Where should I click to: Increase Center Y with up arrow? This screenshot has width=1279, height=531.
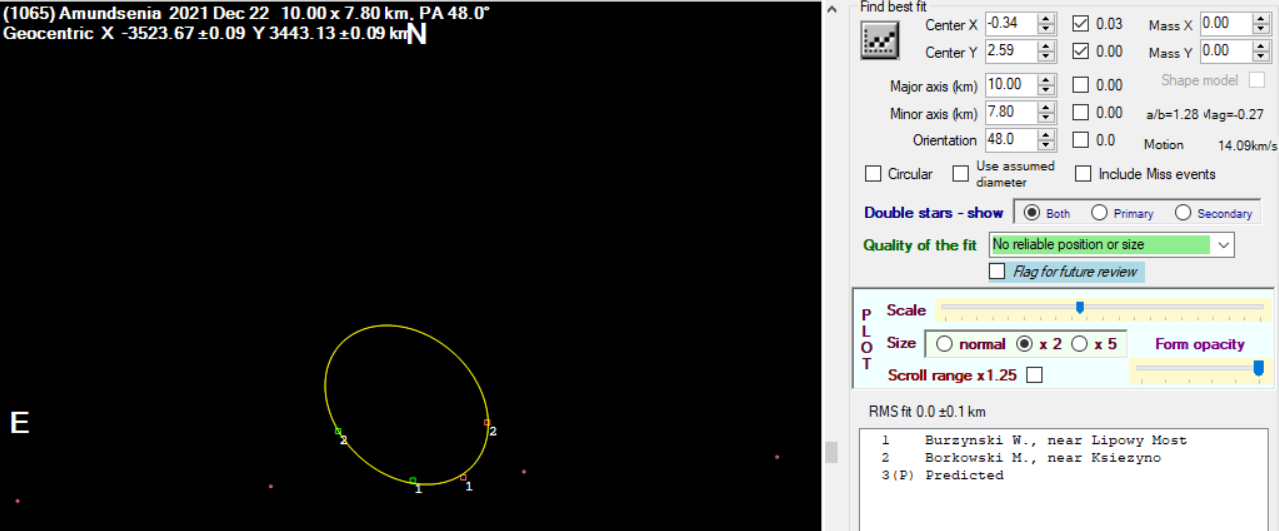tap(1047, 47)
